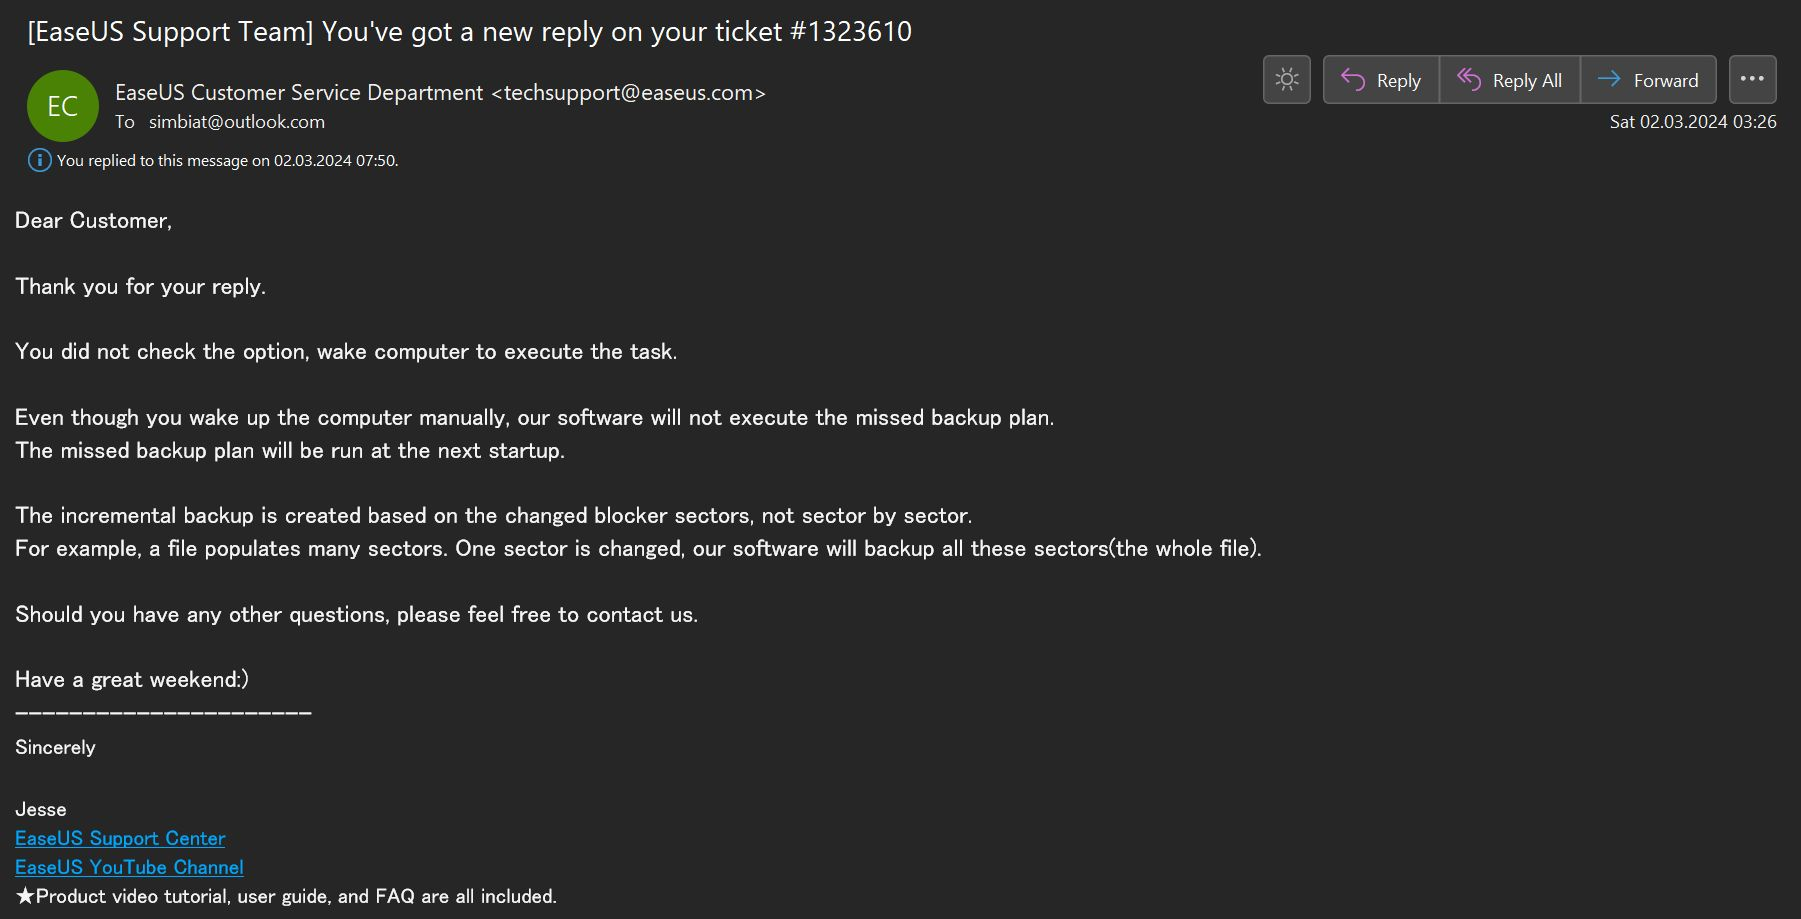Click the Reply arrow icon
The width and height of the screenshot is (1801, 919).
pyautogui.click(x=1353, y=80)
